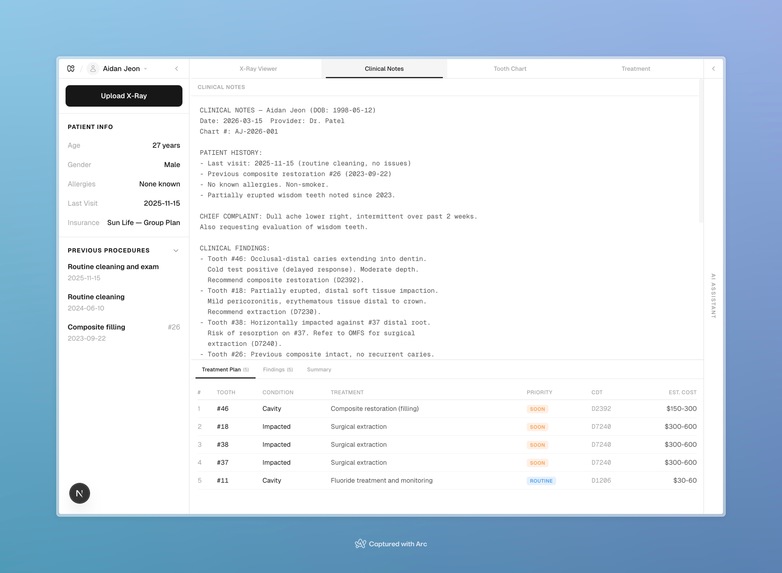Click the Tooth column header

pyautogui.click(x=225, y=392)
